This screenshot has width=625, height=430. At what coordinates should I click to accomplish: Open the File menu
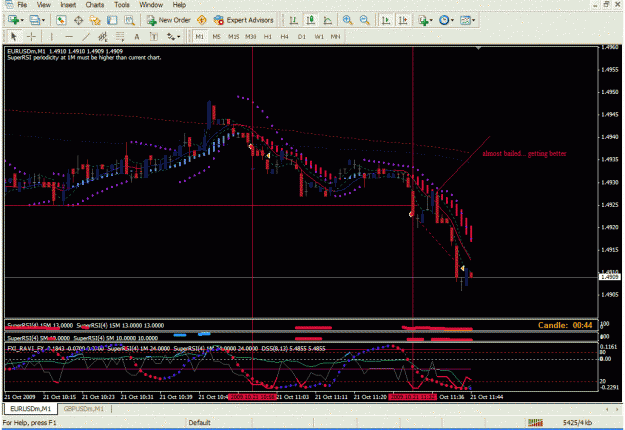pos(22,5)
